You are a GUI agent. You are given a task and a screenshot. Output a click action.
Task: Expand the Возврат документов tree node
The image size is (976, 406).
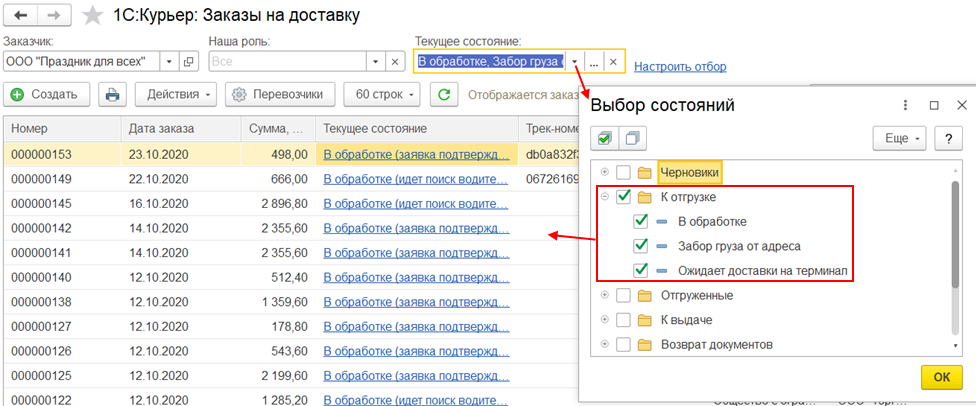pyautogui.click(x=604, y=344)
